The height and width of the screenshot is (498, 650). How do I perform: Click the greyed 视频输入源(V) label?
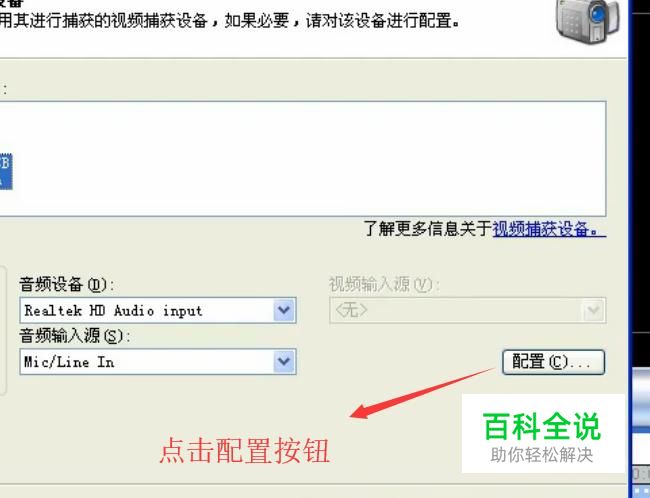[x=384, y=285]
